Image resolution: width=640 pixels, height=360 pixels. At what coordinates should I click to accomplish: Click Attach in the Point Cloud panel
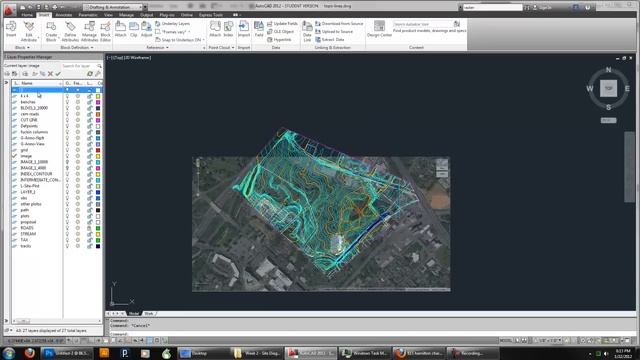[x=215, y=29]
